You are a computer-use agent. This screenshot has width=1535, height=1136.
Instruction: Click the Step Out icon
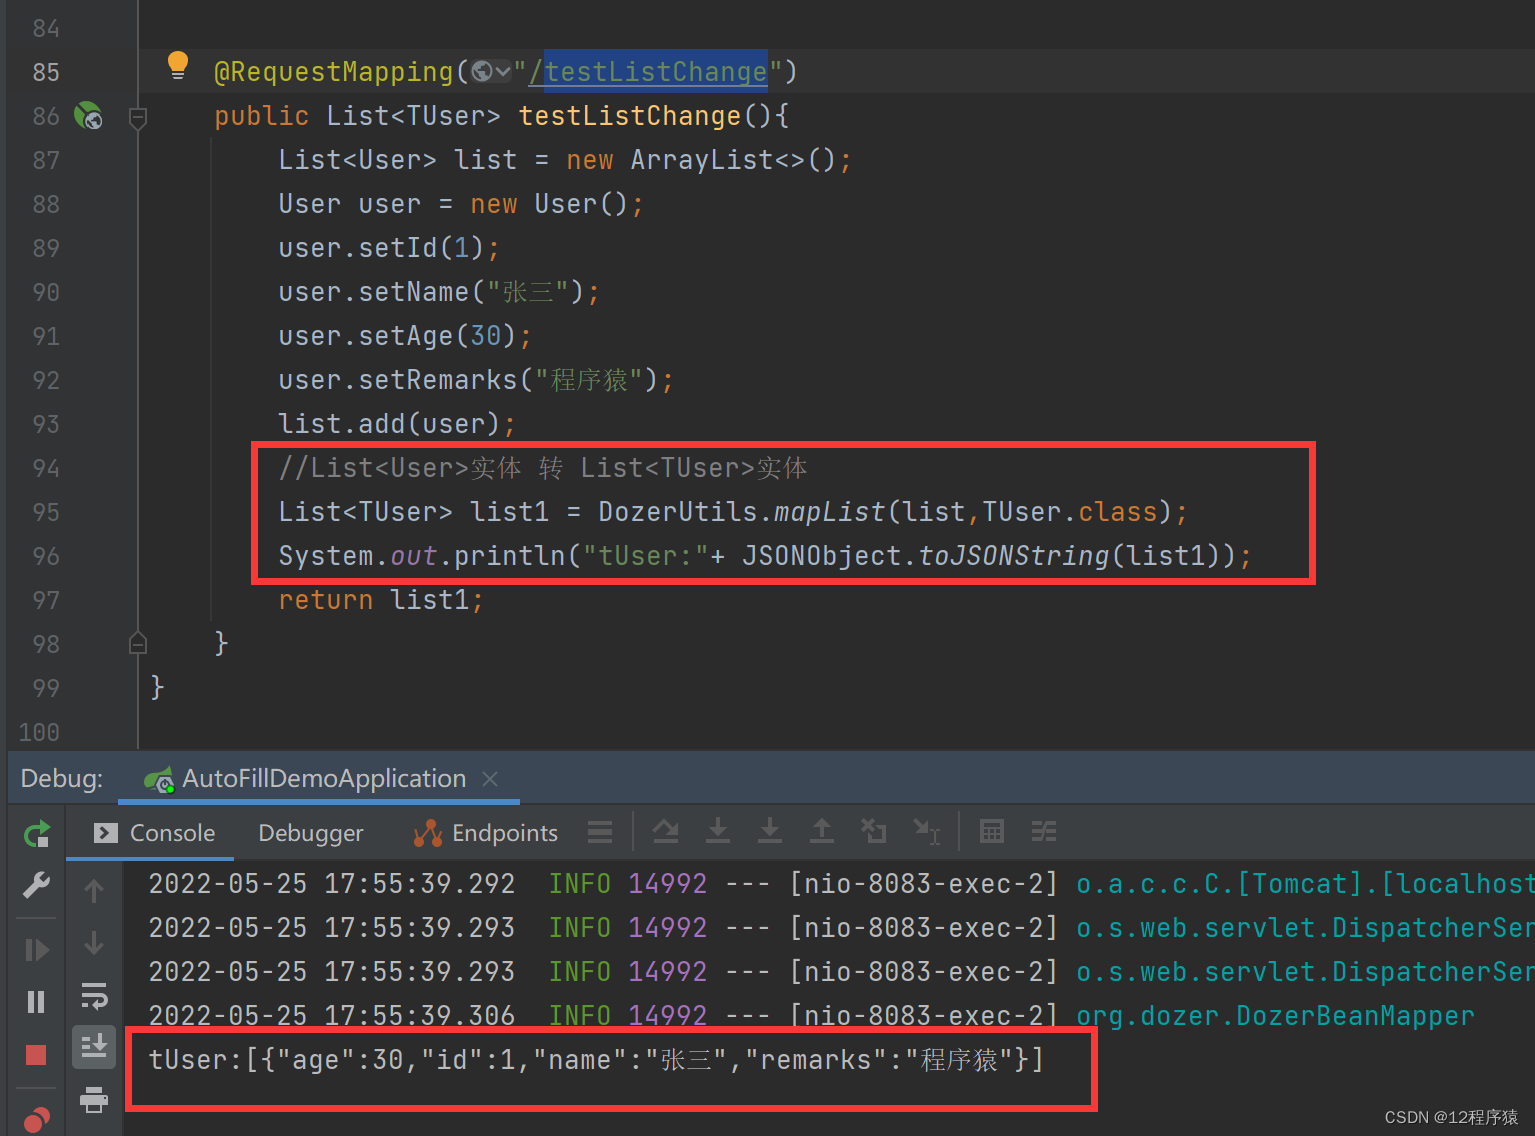click(x=822, y=831)
